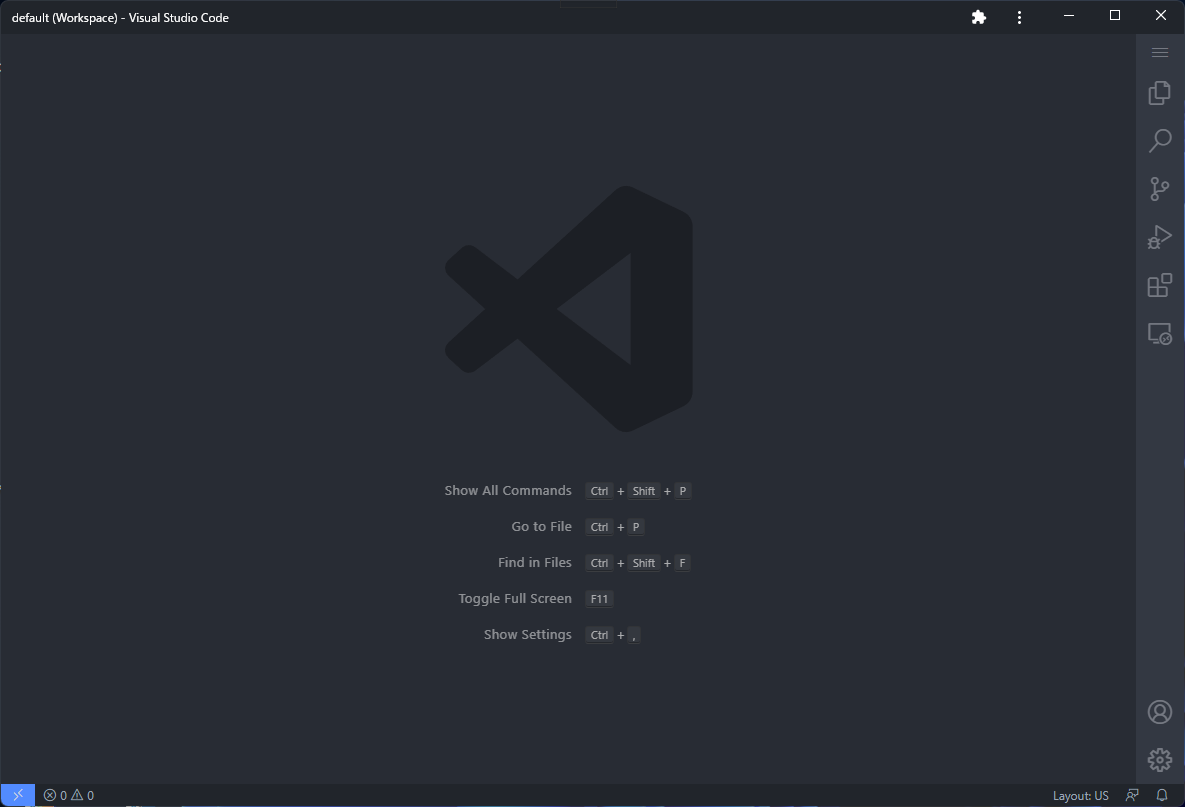
Task: Open the Extensions view
Action: click(x=1159, y=286)
